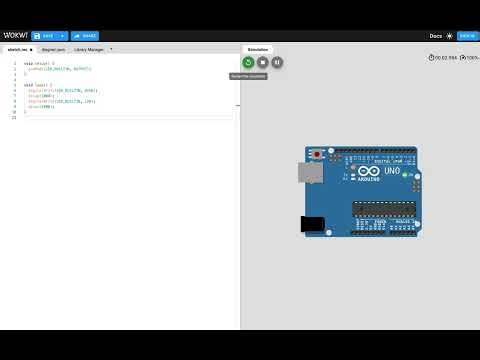Click the digitalWrite line 8 in editor
The height and width of the screenshot is (360, 480).
click(62, 101)
